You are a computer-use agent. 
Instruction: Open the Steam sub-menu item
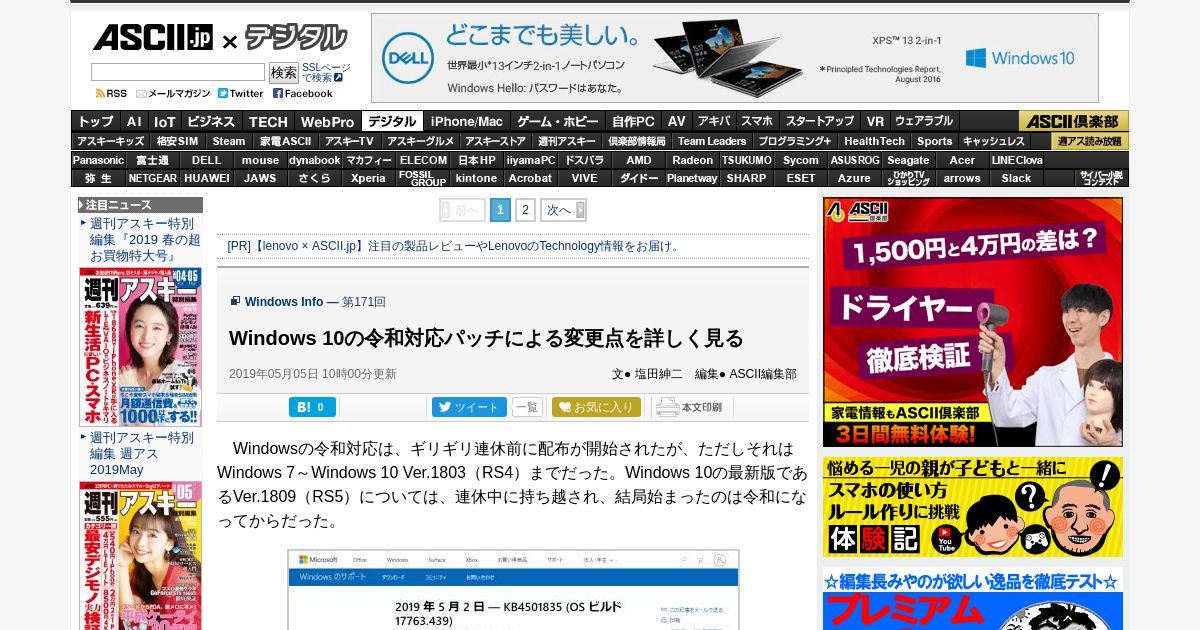[229, 141]
